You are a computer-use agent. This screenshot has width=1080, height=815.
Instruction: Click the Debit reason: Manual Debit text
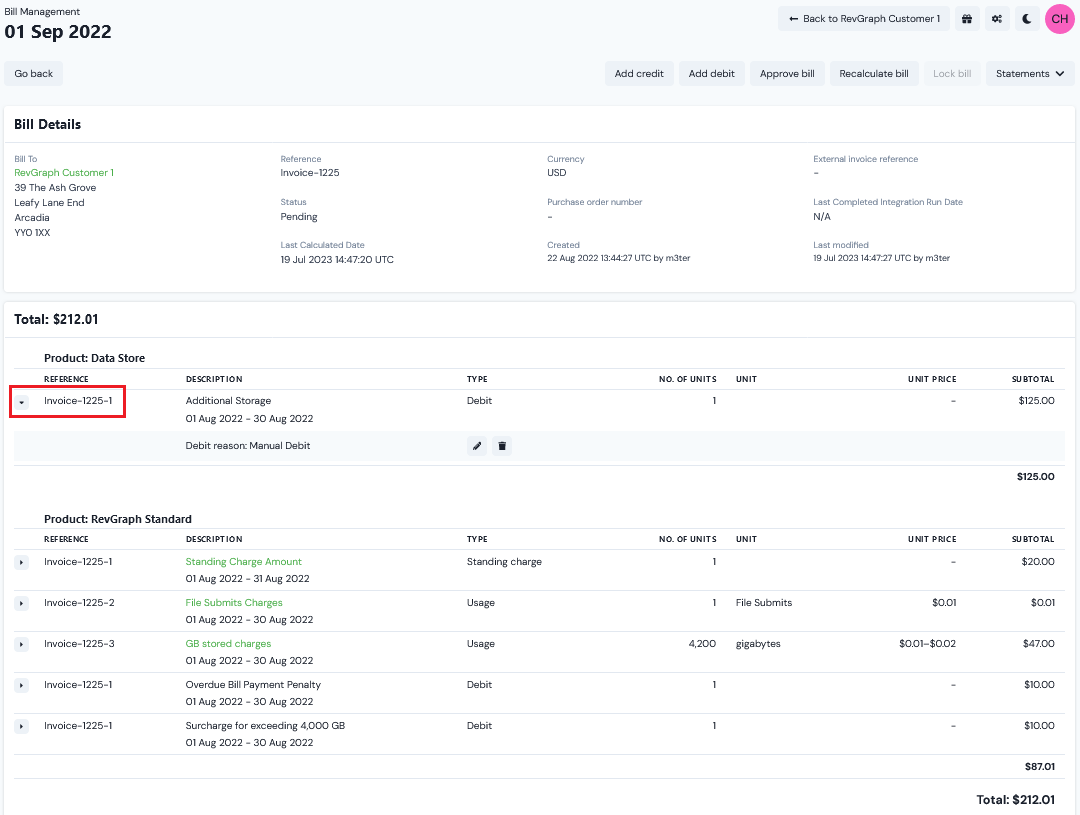click(248, 446)
